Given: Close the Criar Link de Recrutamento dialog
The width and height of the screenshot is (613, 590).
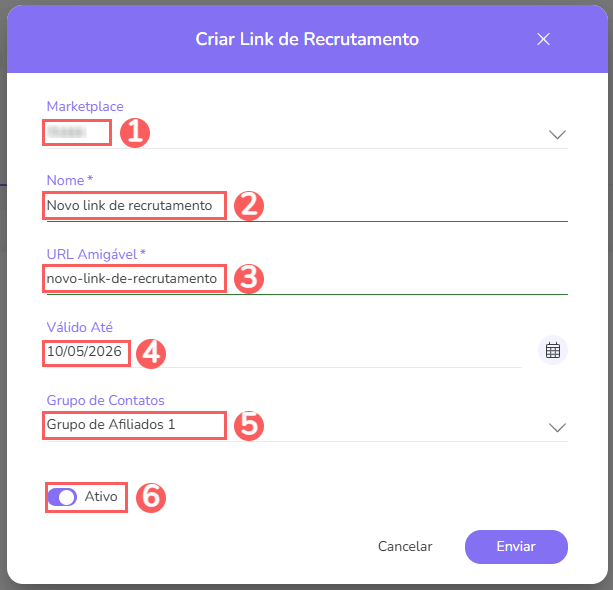Looking at the screenshot, I should [x=544, y=39].
